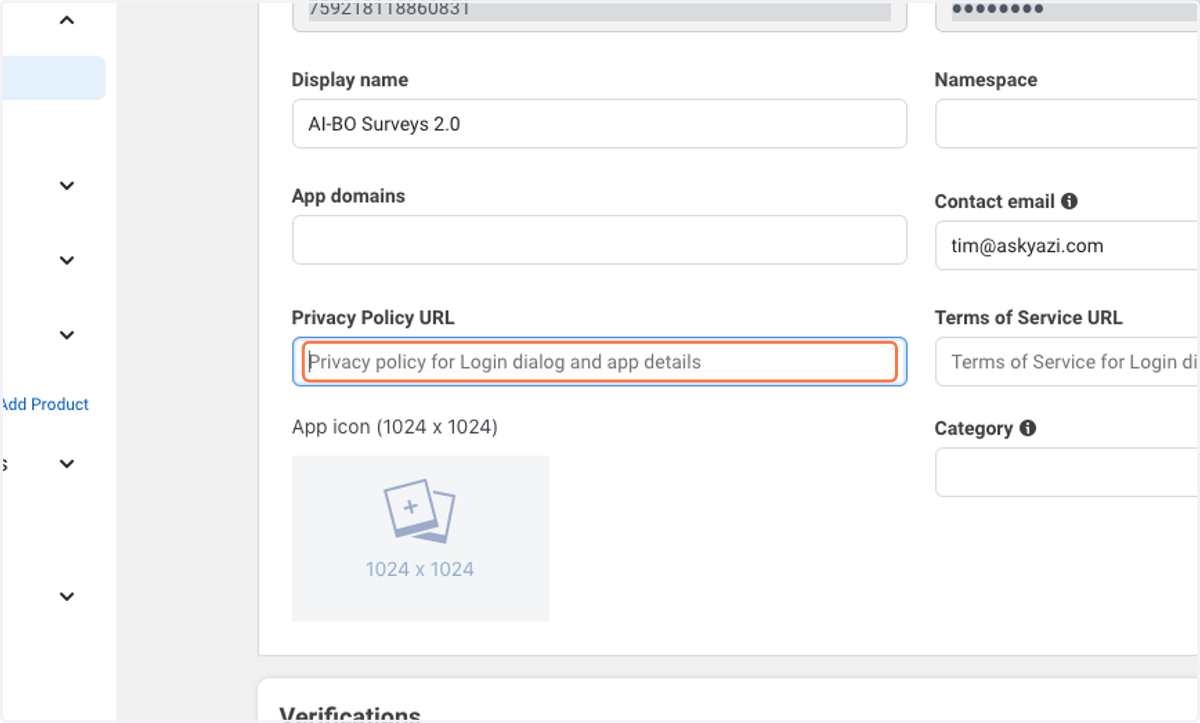Click the "Terms of Service URL" label
This screenshot has width=1200, height=723.
point(1029,318)
